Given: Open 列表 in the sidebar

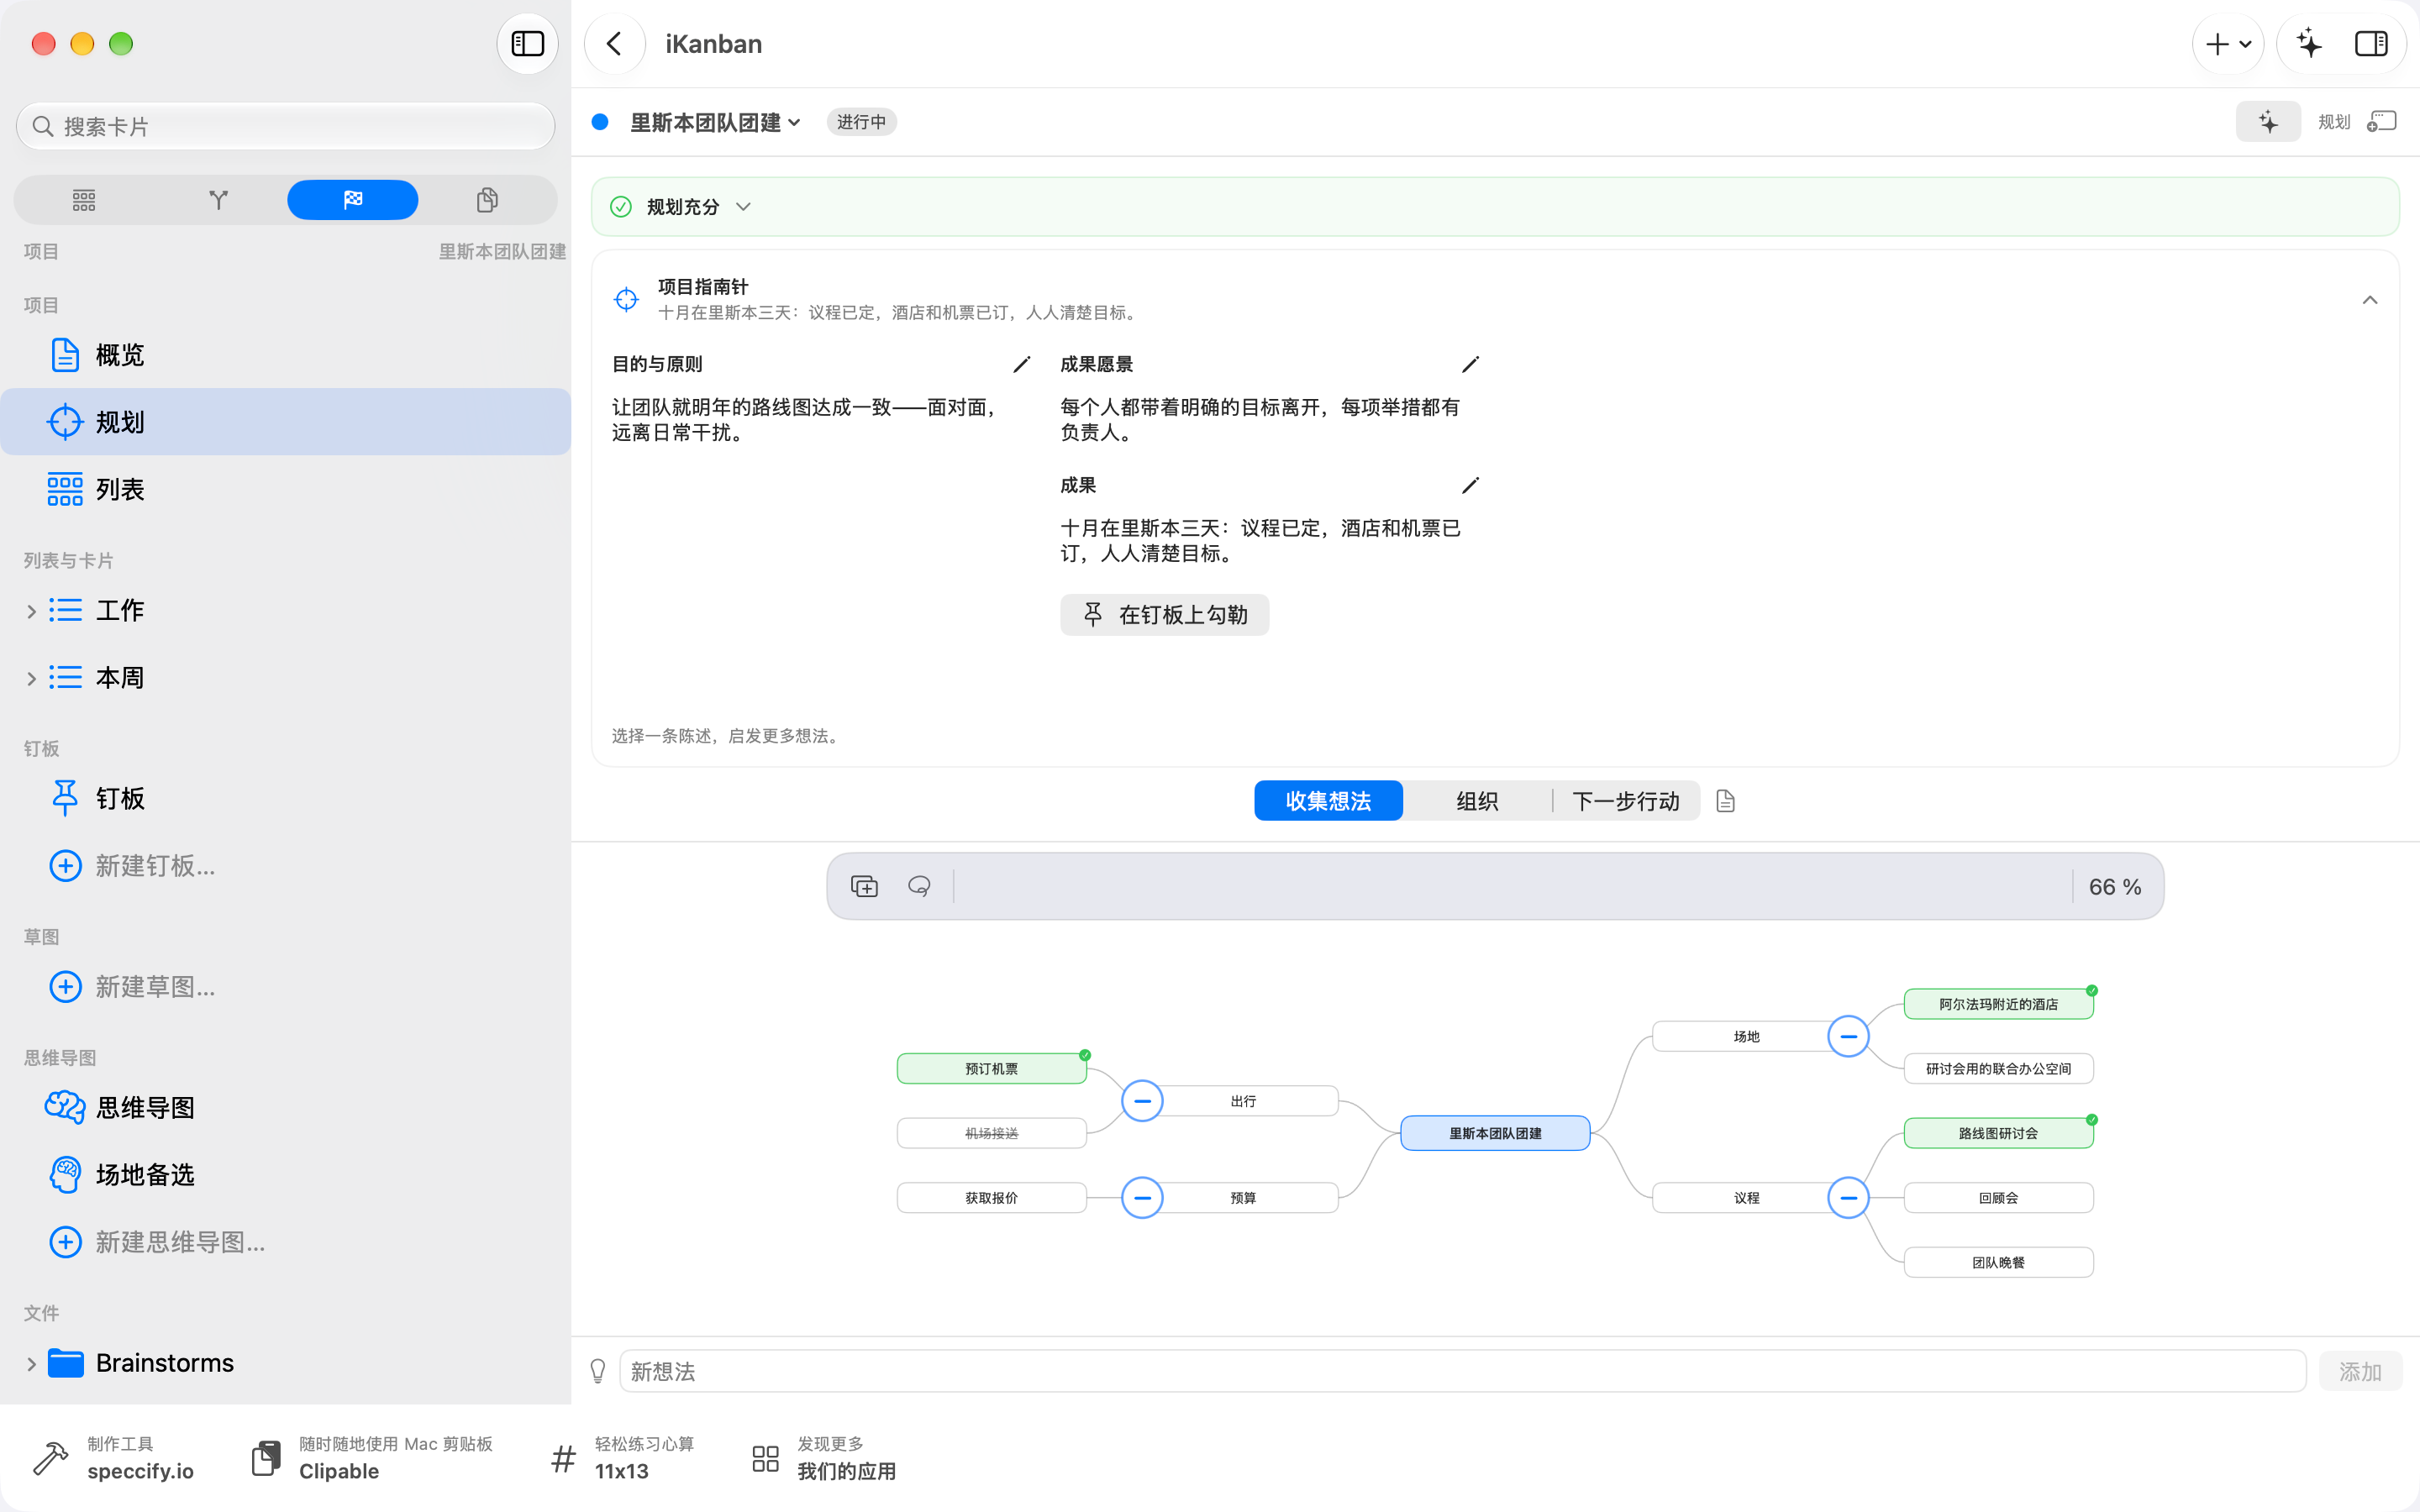Looking at the screenshot, I should (285, 489).
